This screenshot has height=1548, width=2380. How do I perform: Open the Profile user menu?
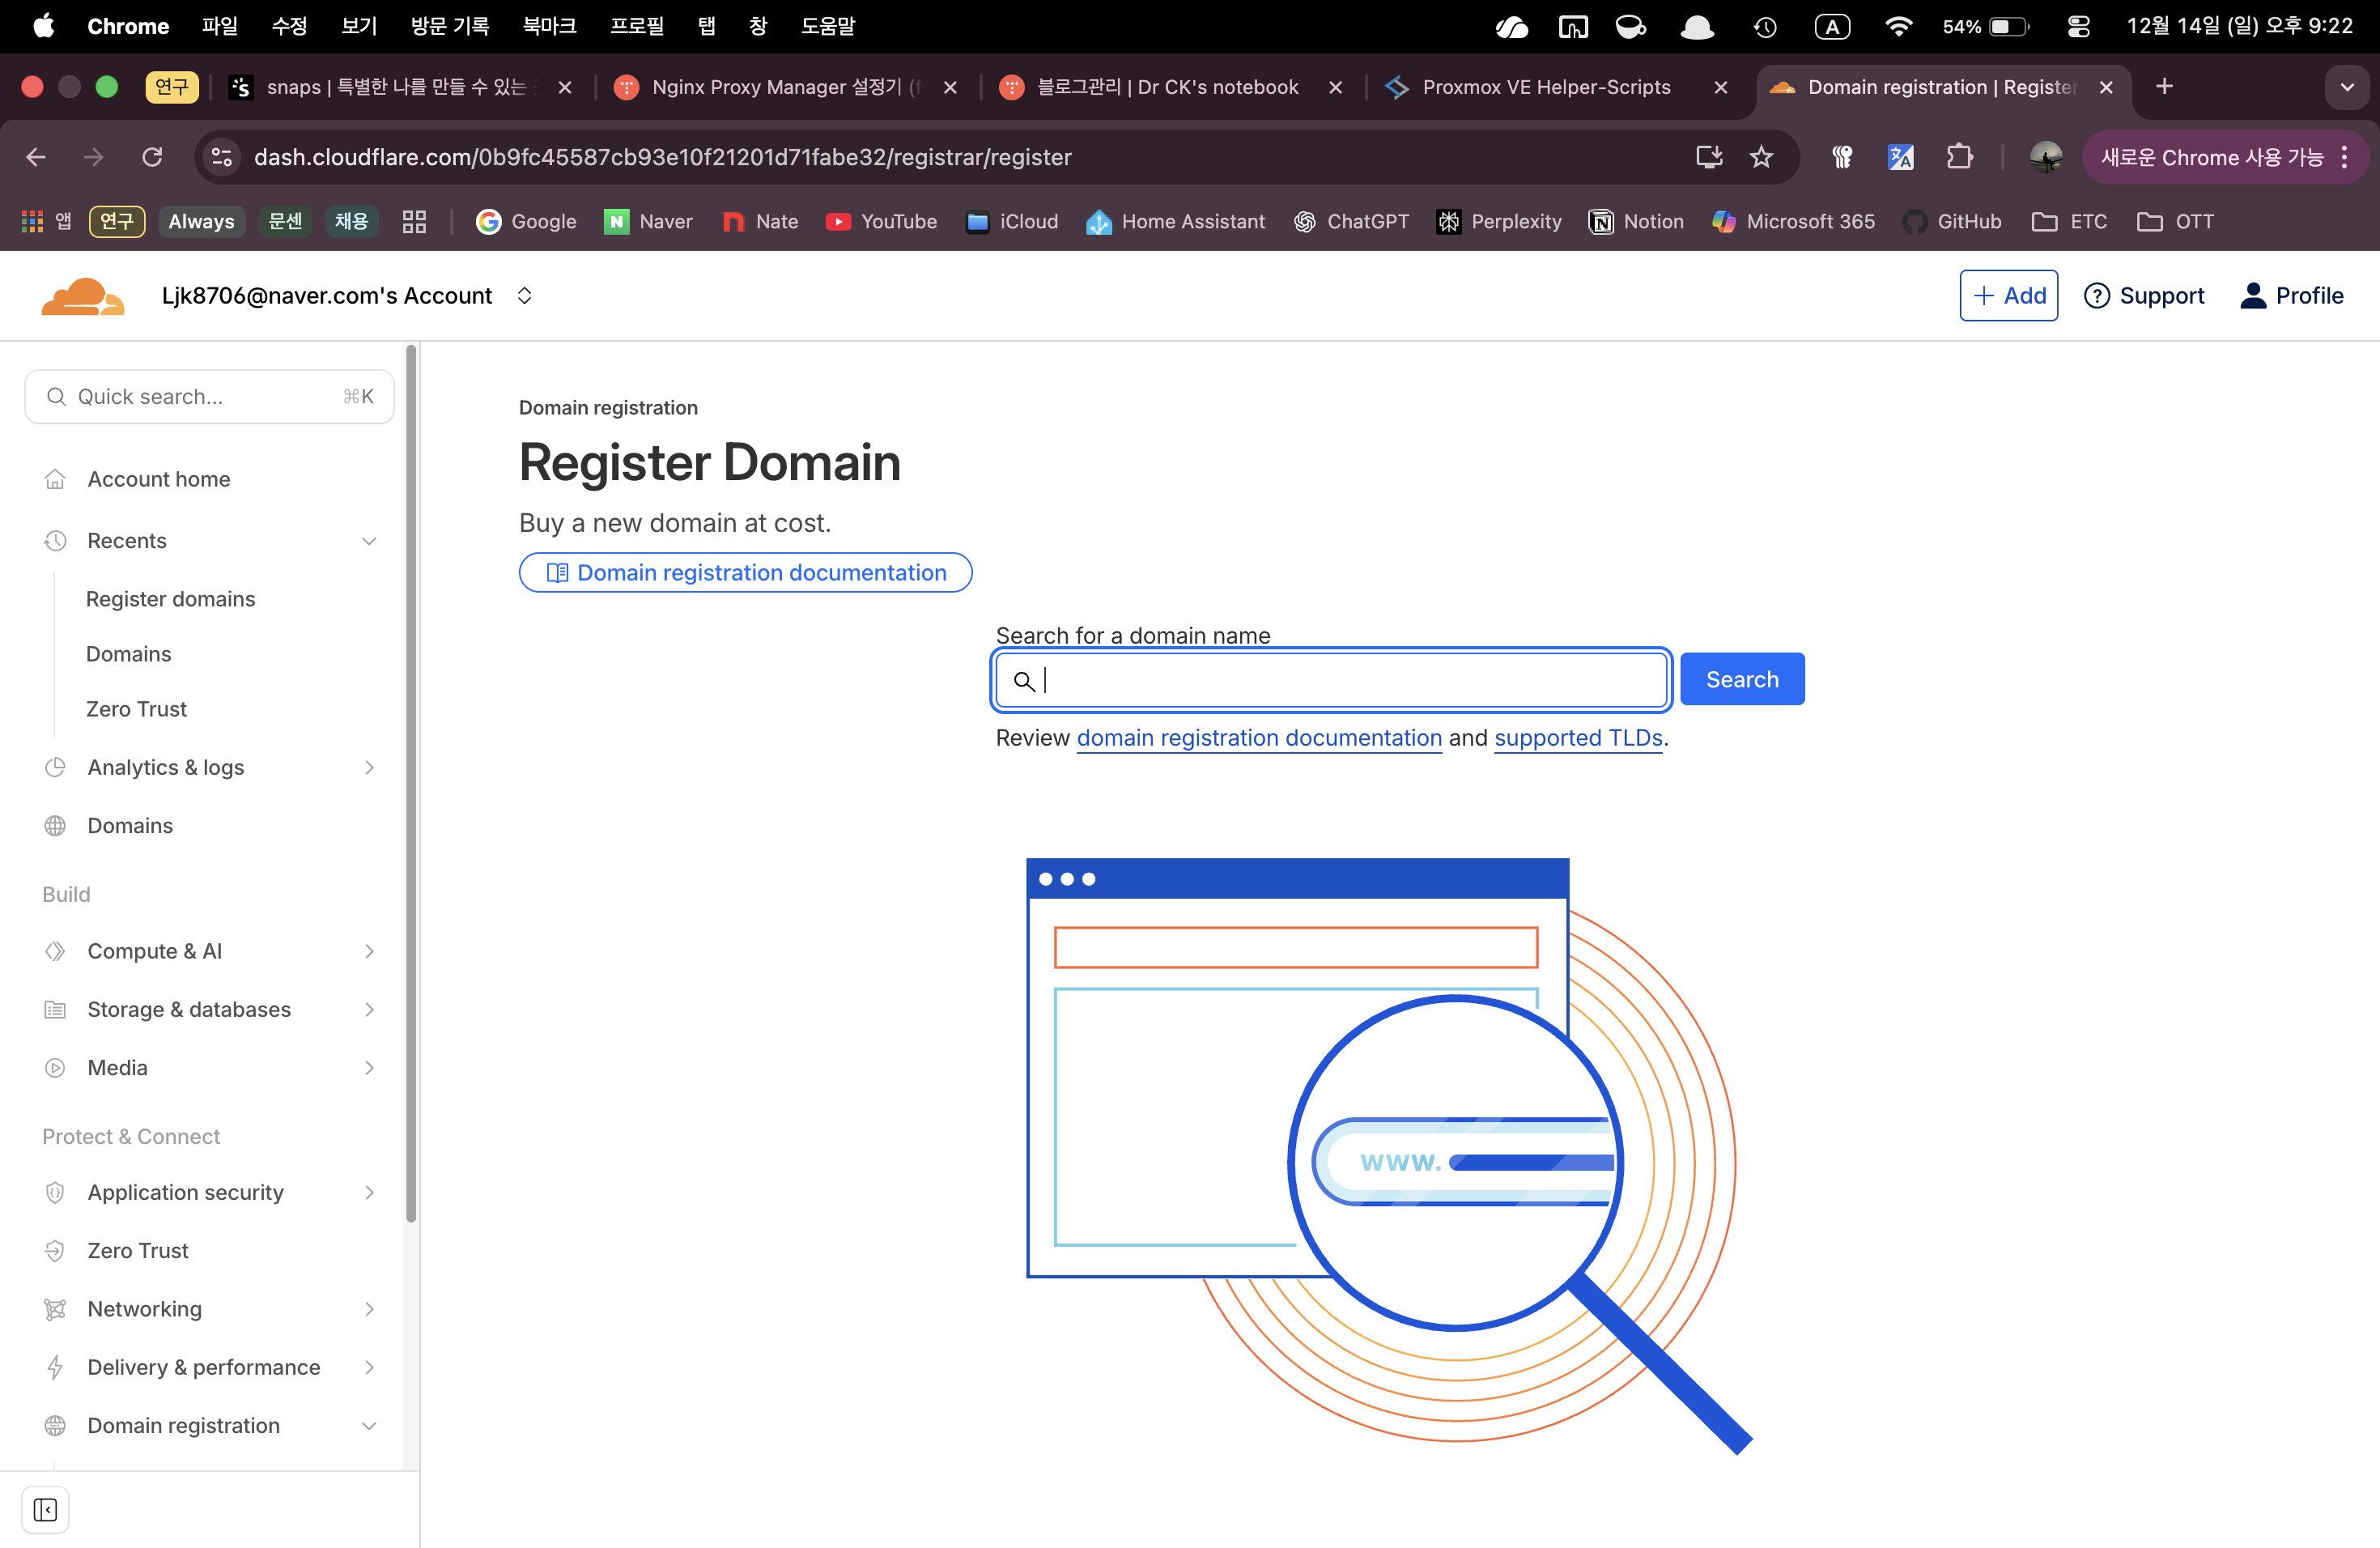pos(2291,296)
